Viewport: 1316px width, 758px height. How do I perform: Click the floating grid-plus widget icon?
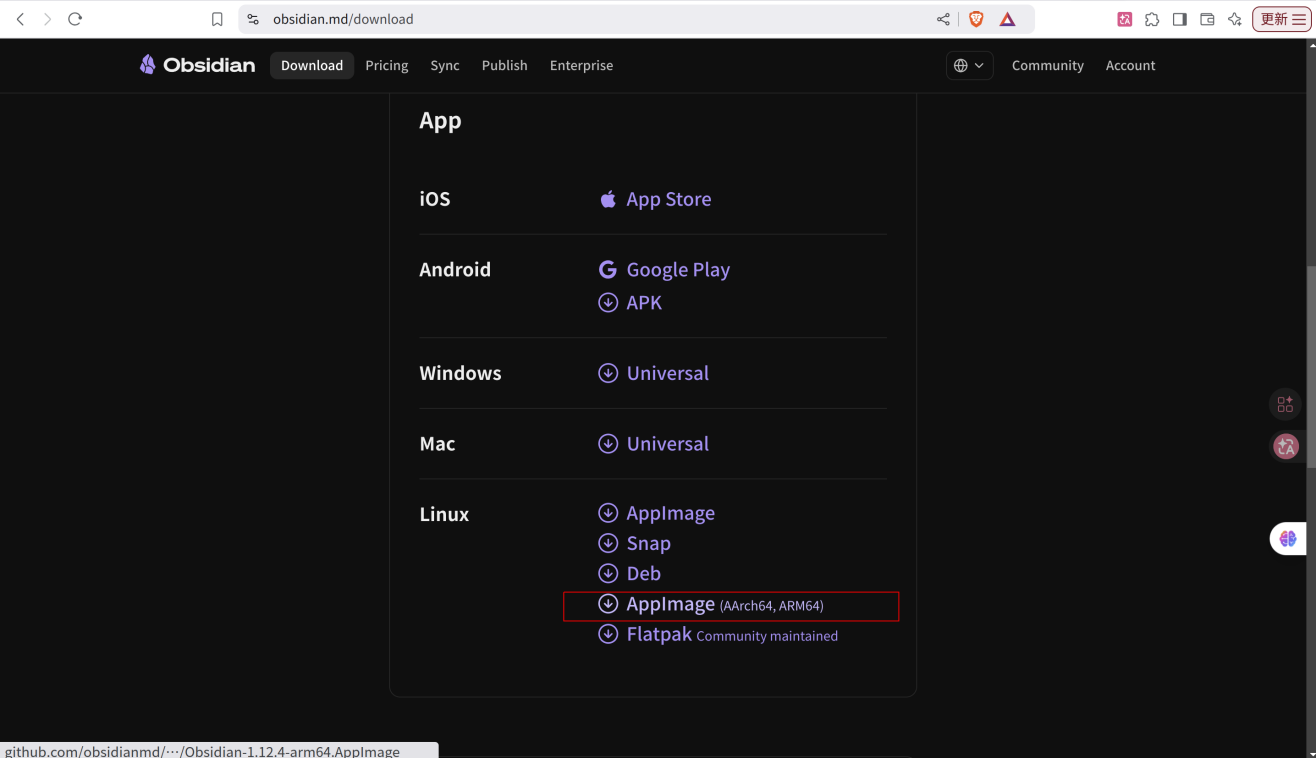[x=1285, y=405]
